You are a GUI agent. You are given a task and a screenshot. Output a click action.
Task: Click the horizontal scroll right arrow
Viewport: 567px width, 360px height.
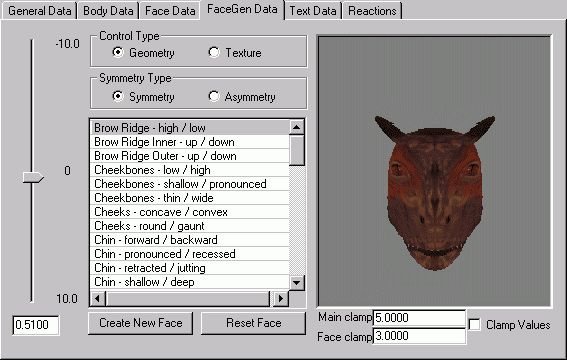281,299
